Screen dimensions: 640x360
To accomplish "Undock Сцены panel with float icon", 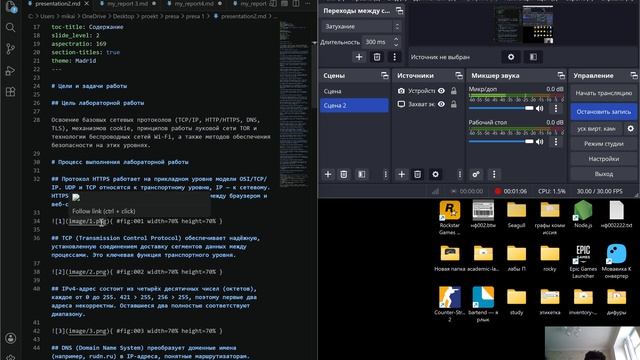I will tap(384, 76).
